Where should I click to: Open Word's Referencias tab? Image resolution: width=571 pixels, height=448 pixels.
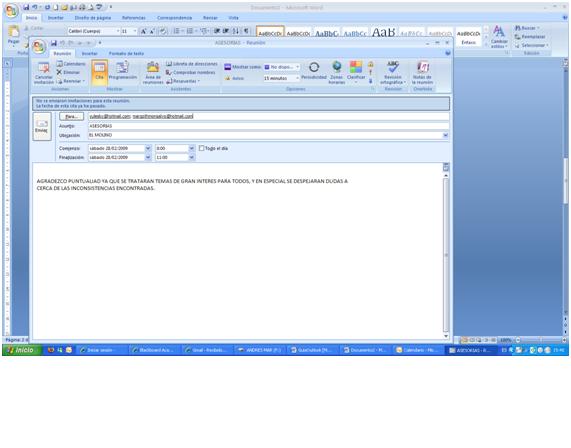(133, 17)
